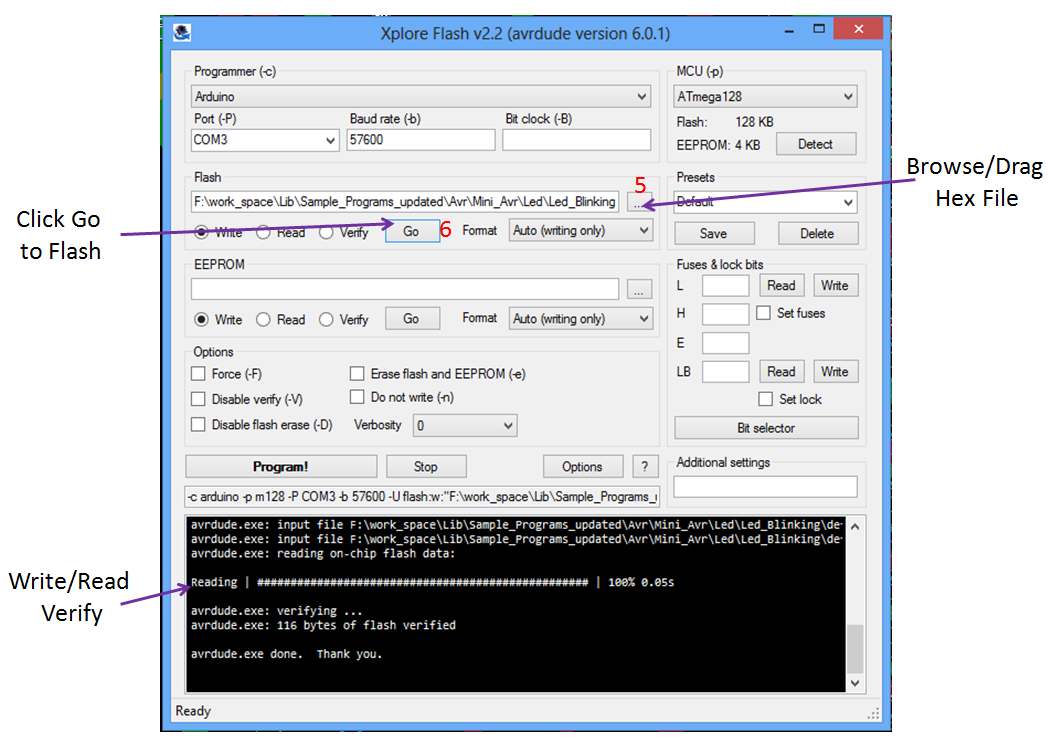Viewport: 1048px width, 749px height.
Task: Click the Xplore Flash app icon in title bar
Action: 182,32
